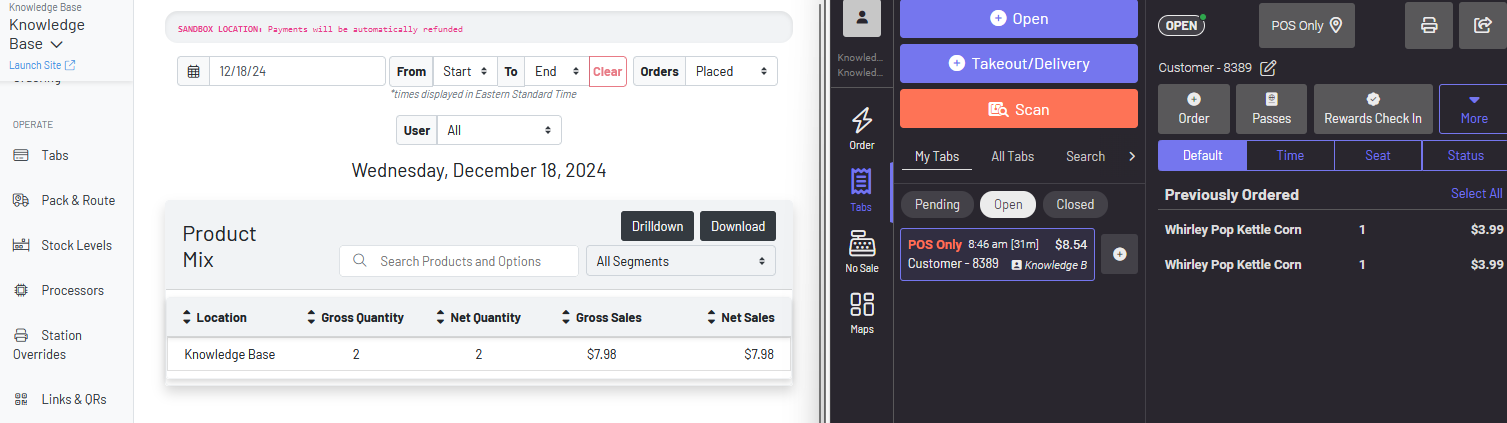This screenshot has width=1507, height=423.
Task: Click the printer icon button
Action: (1429, 26)
